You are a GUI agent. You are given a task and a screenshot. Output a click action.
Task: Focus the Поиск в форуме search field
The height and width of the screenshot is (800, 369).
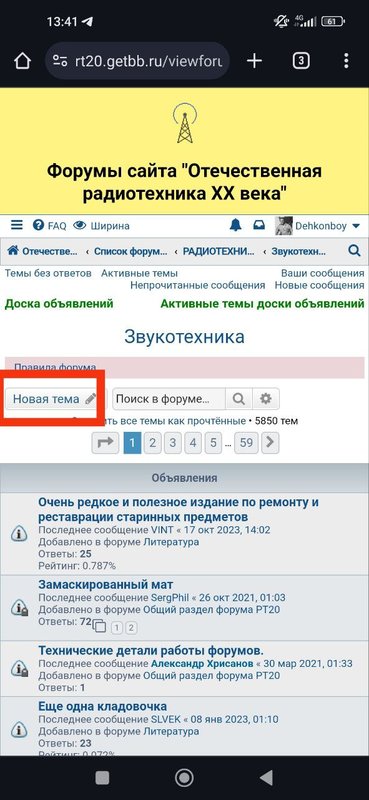(x=169, y=399)
